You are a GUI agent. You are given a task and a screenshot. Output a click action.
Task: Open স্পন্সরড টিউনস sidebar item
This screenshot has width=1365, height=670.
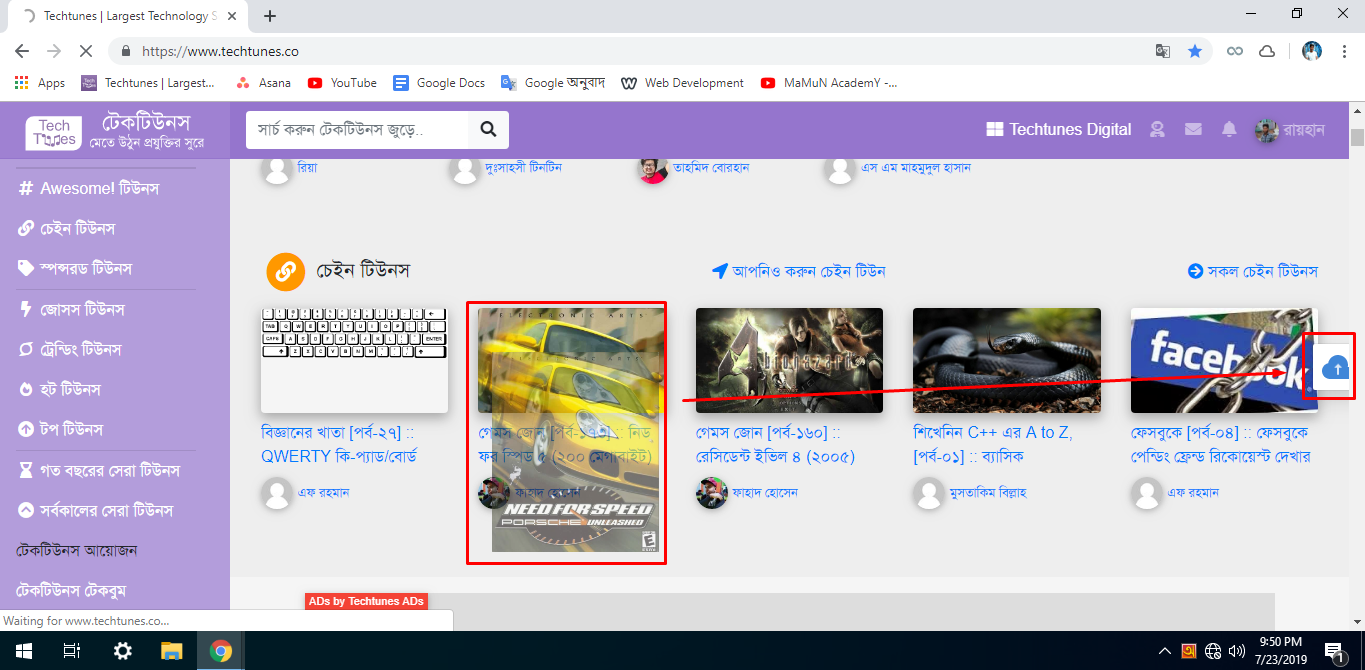tap(75, 268)
